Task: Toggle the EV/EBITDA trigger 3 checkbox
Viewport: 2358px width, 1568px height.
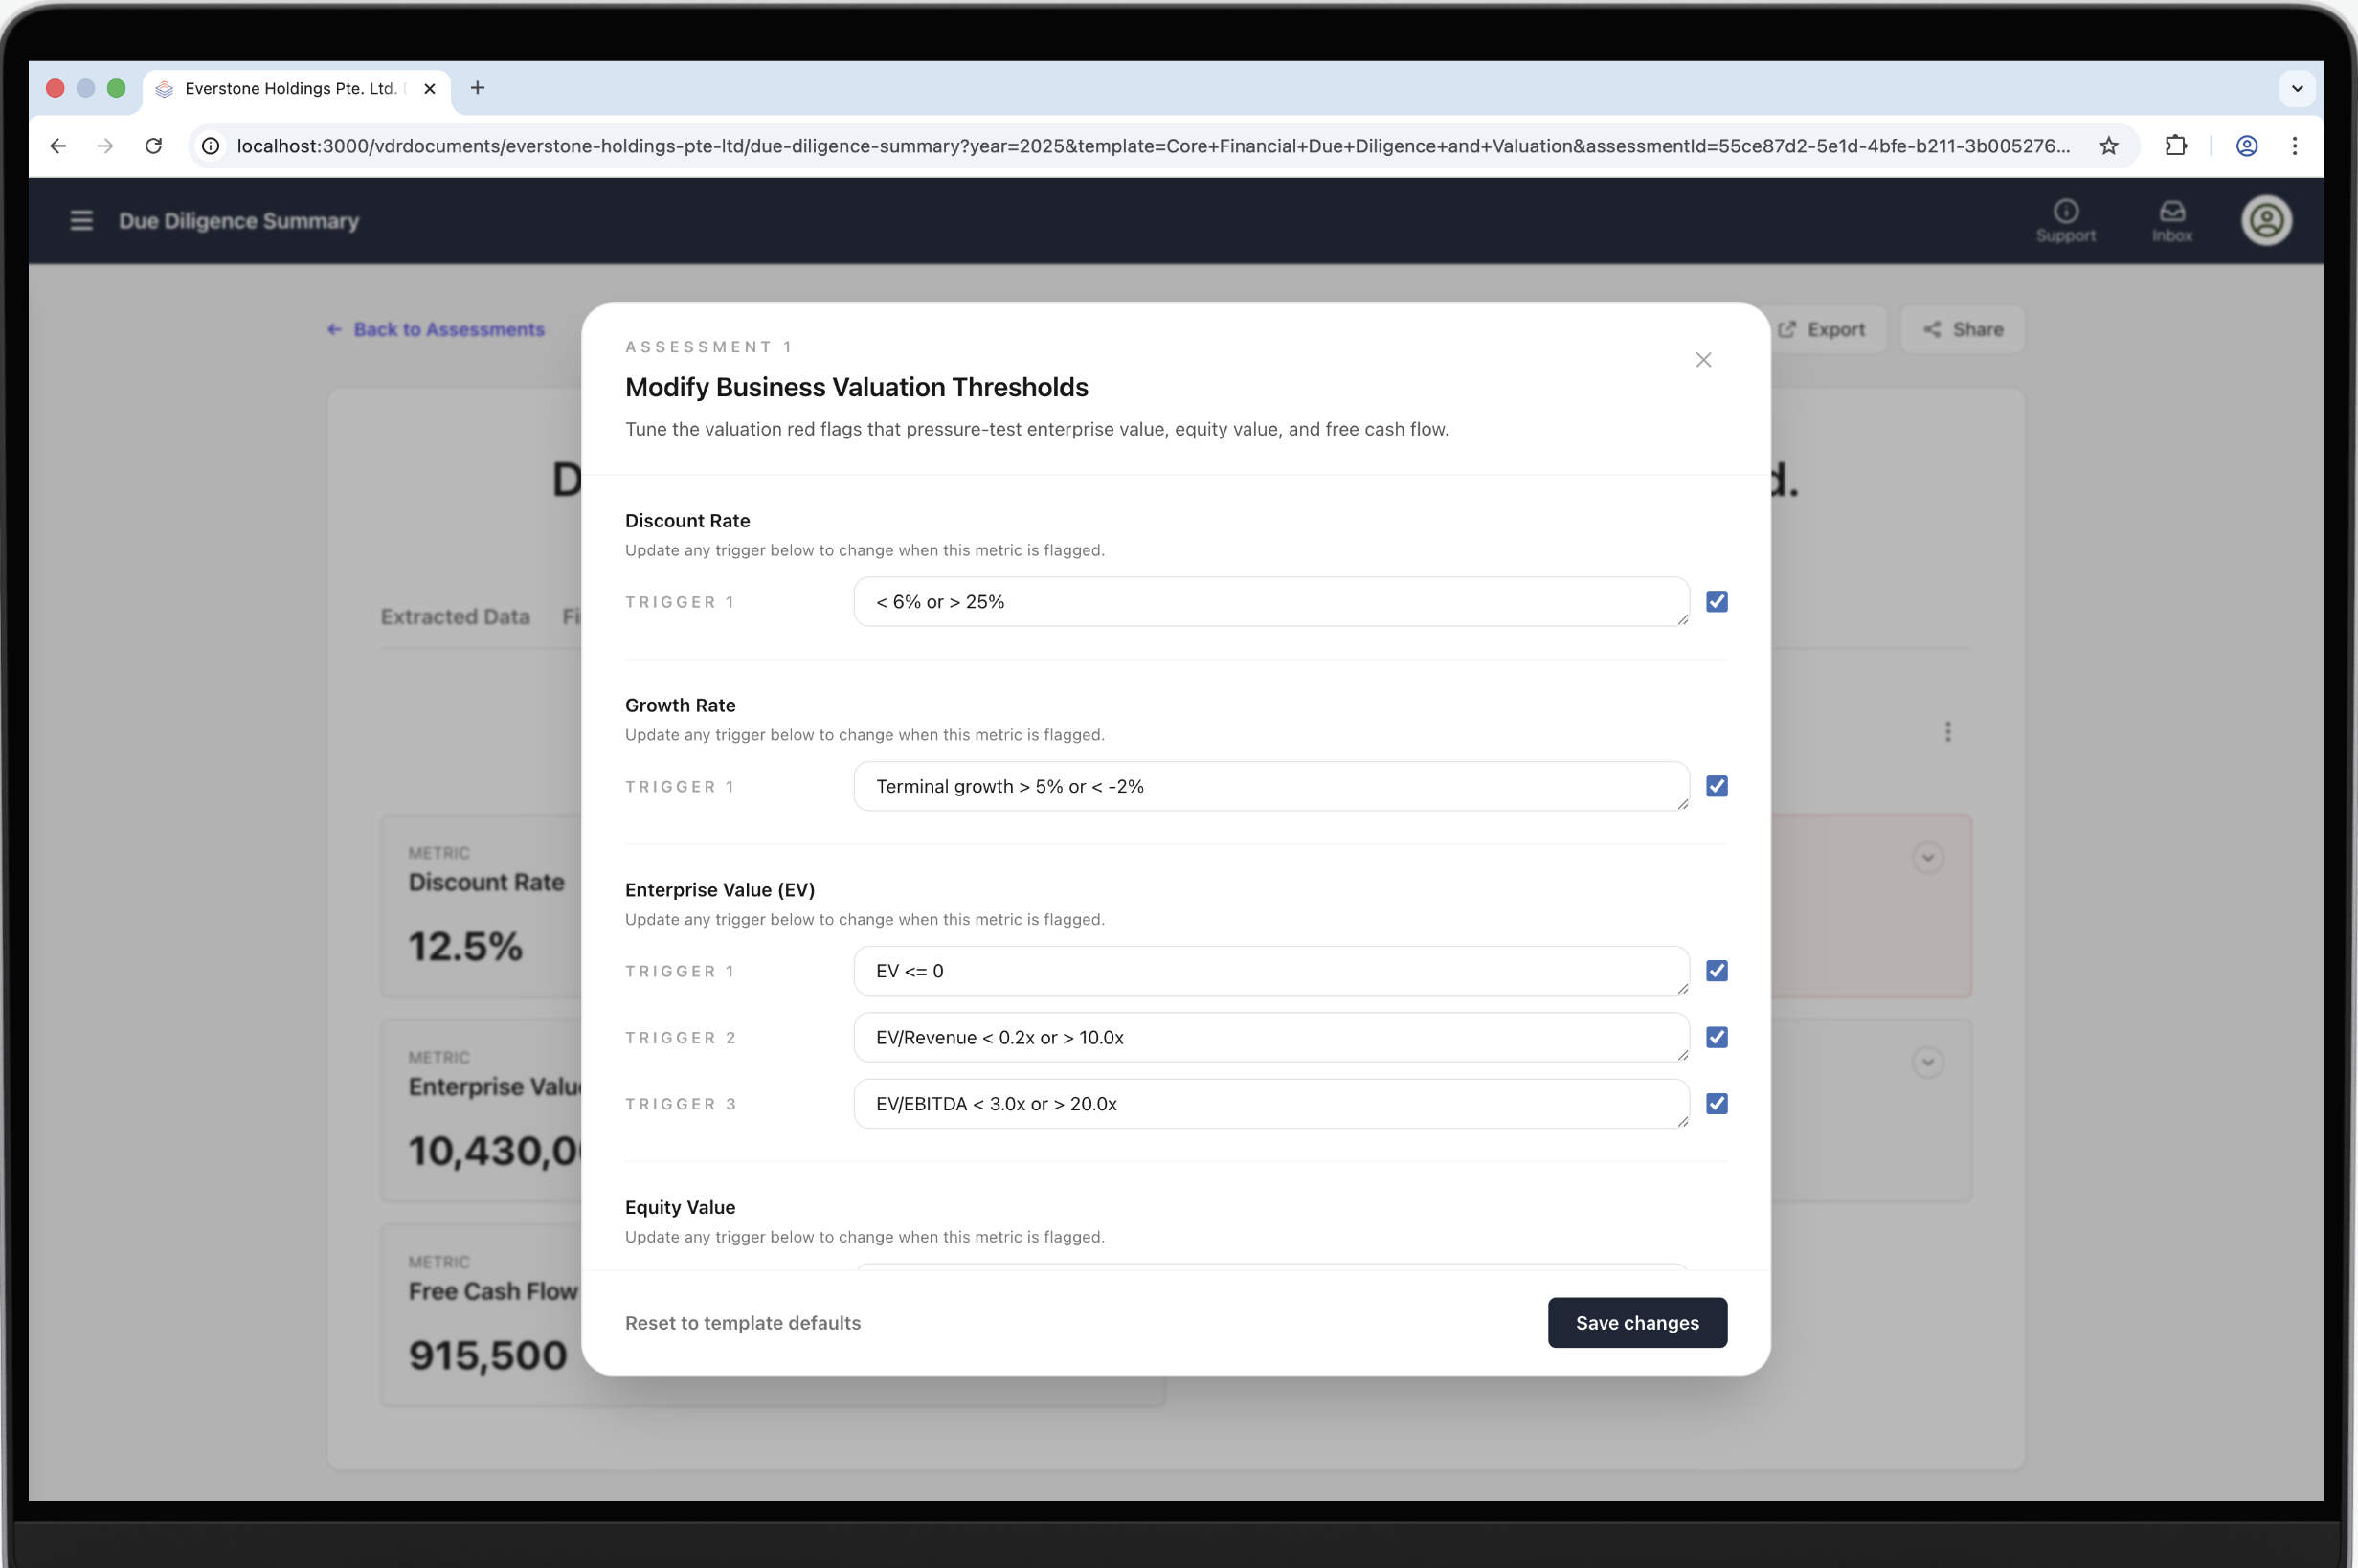Action: (x=1716, y=1104)
